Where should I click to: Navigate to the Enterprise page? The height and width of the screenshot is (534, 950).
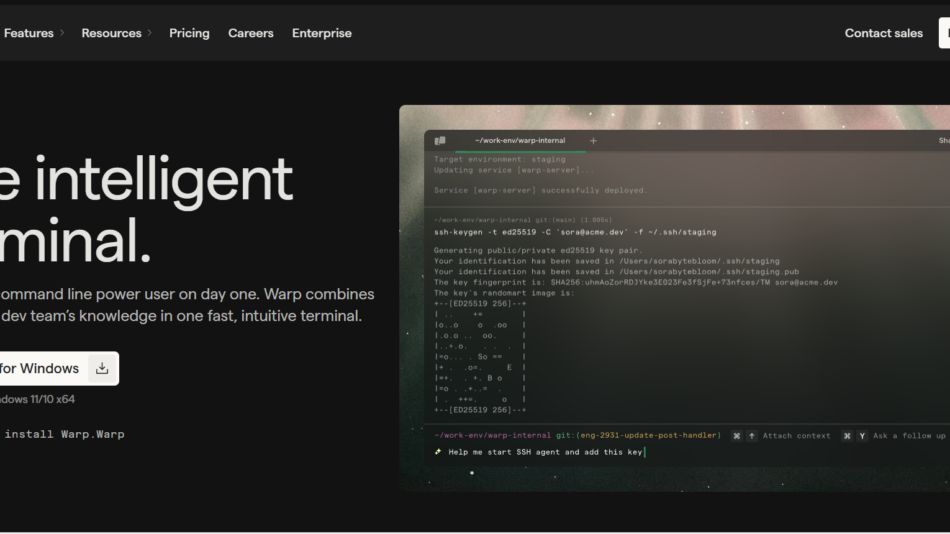[x=322, y=33]
